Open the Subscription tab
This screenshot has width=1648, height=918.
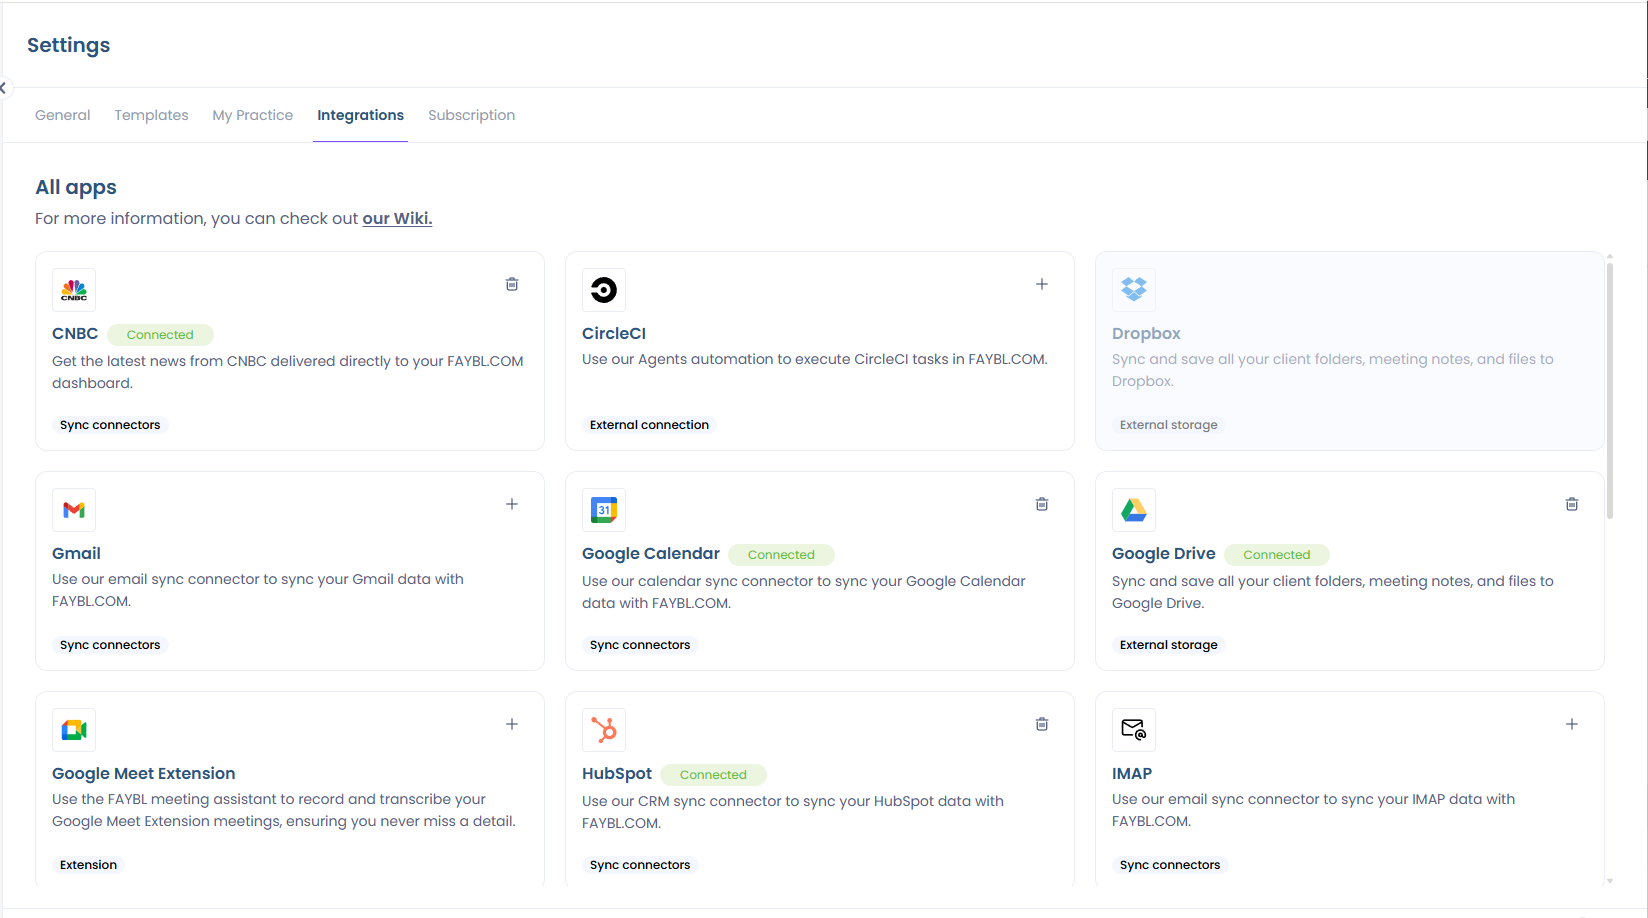[x=471, y=115]
